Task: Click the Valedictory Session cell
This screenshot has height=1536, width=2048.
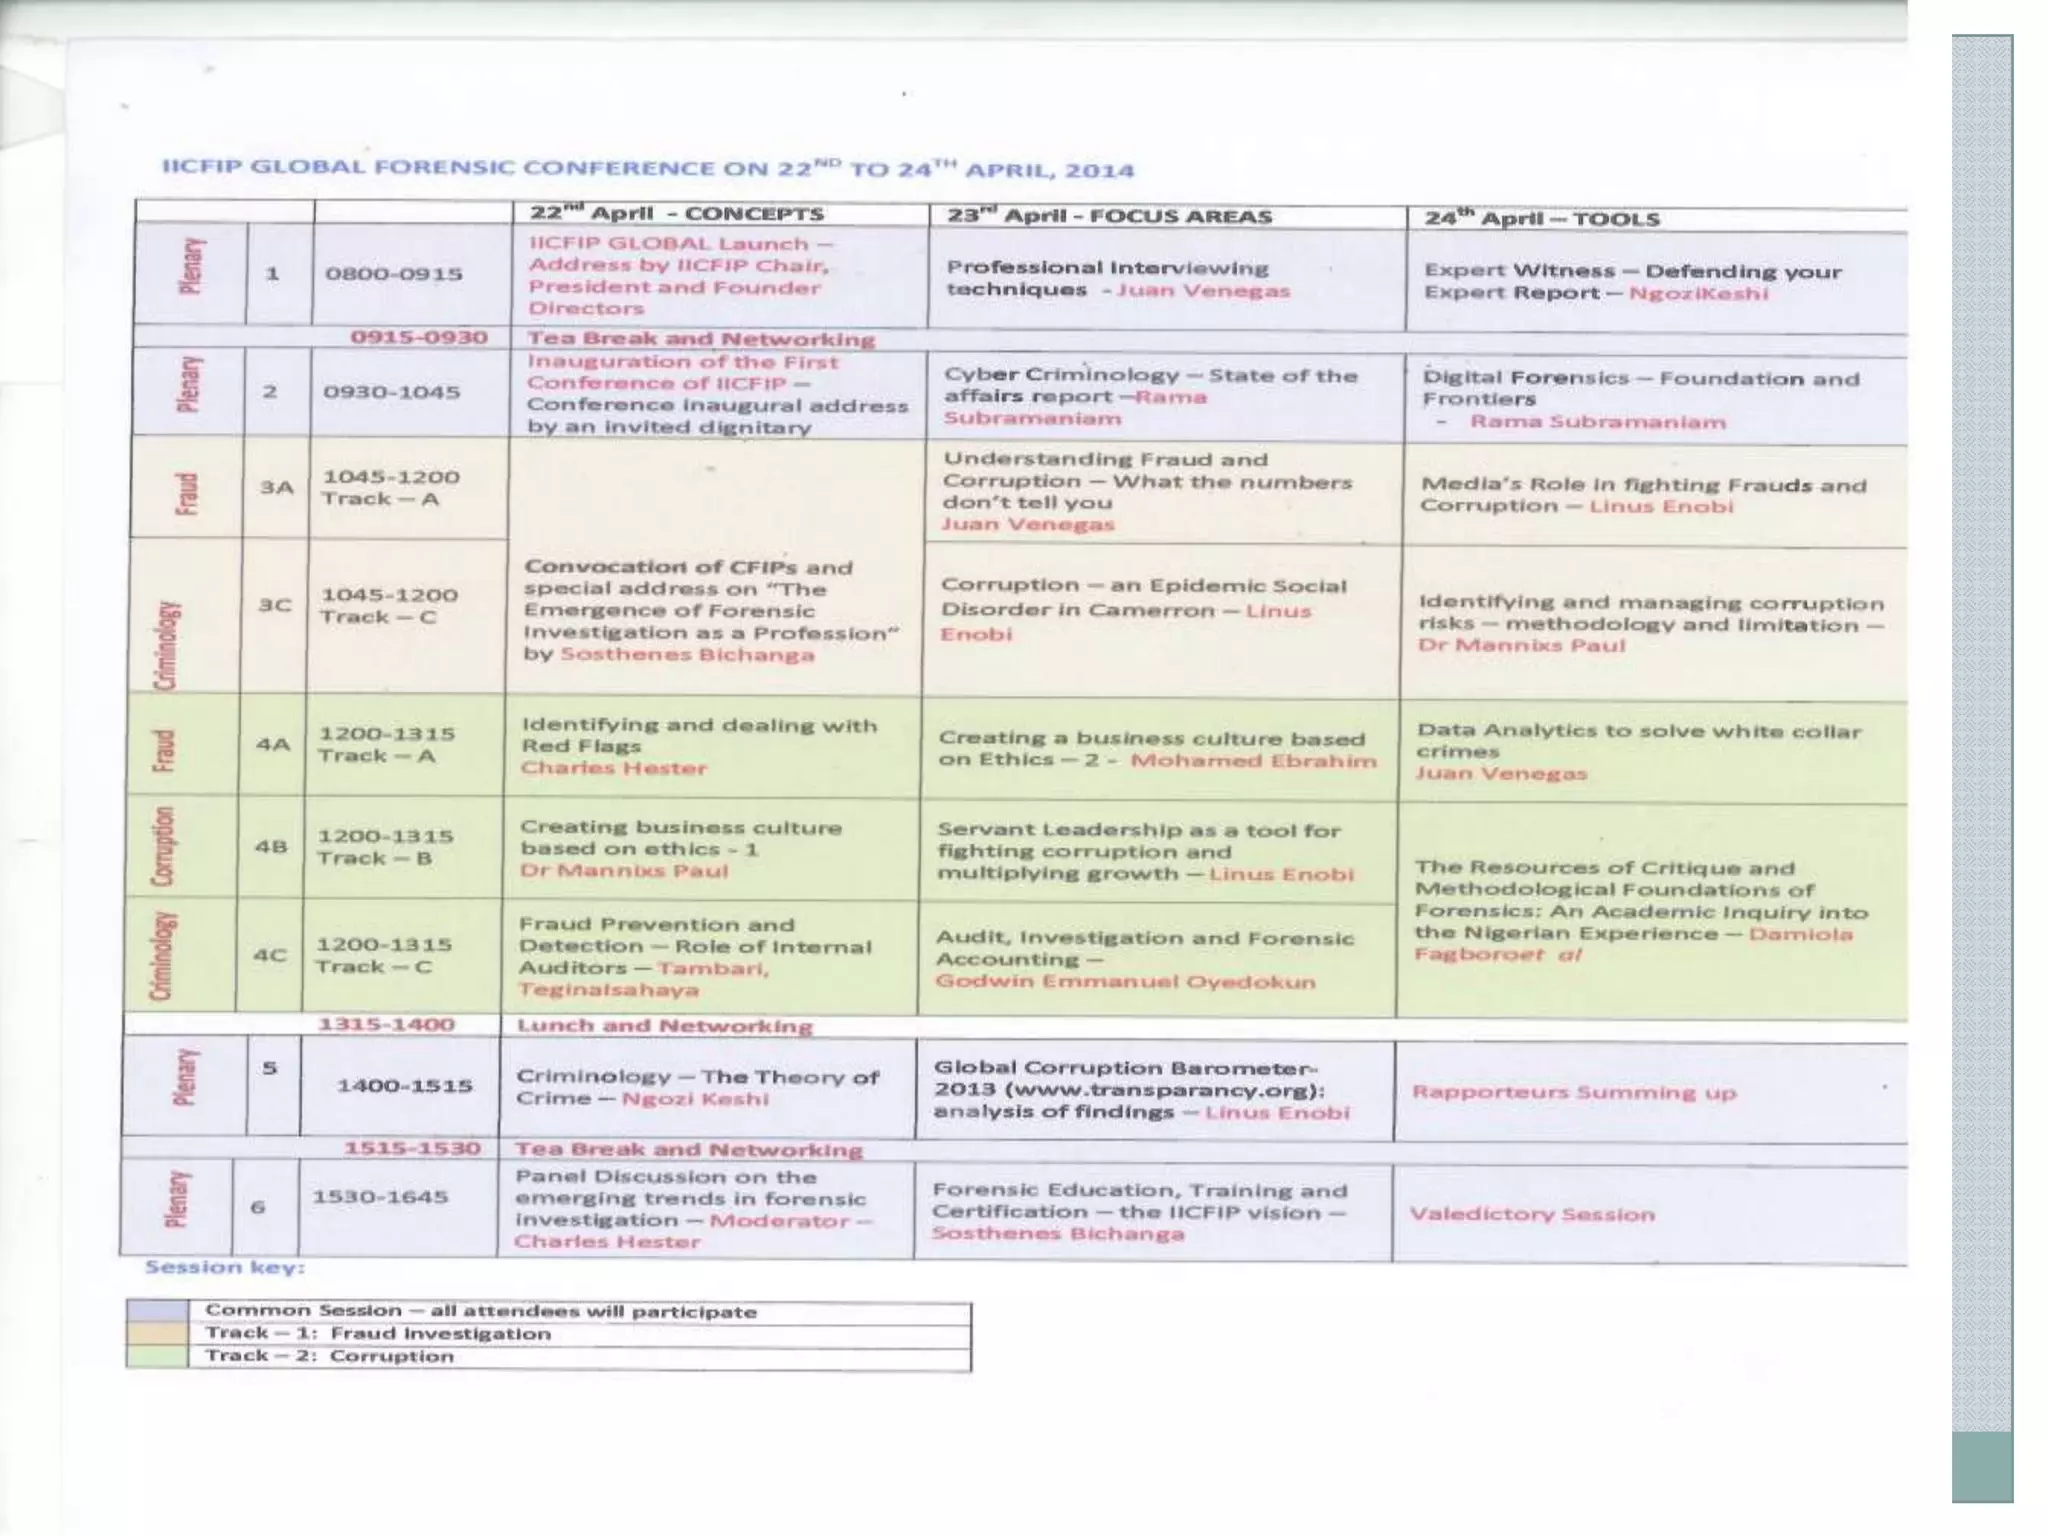Action: pos(1532,1214)
